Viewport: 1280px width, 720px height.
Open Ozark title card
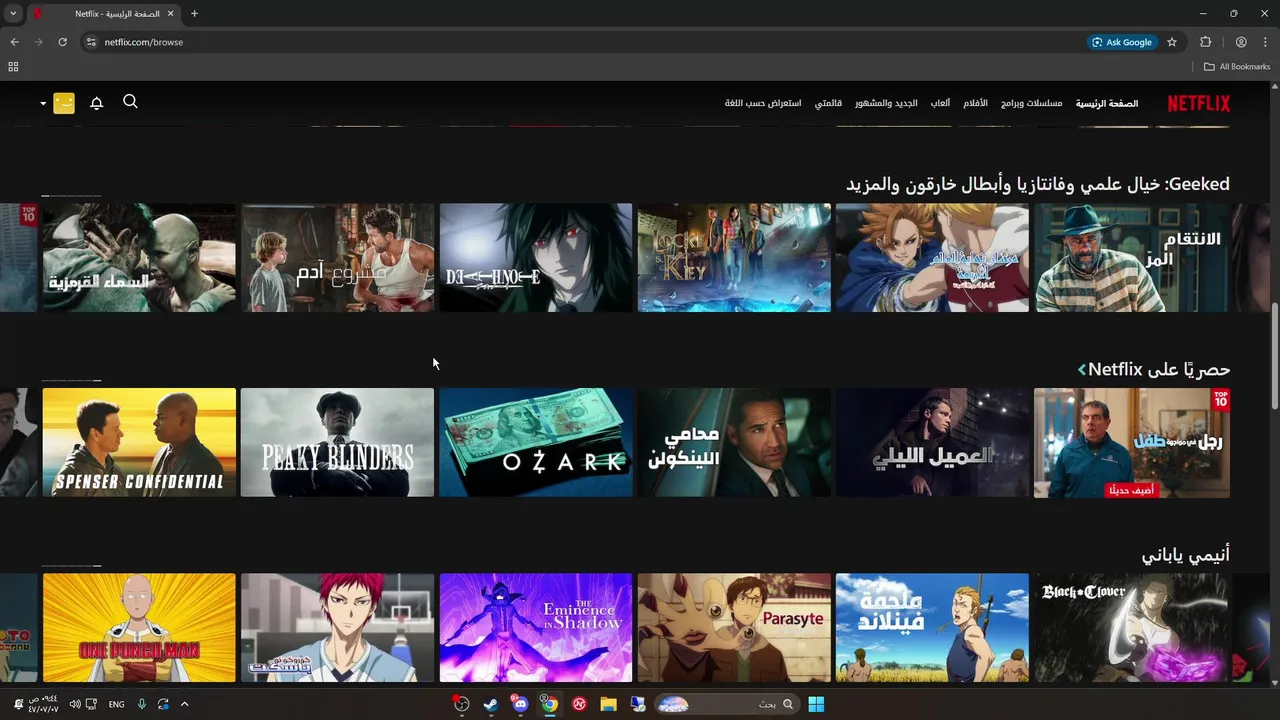(x=536, y=443)
